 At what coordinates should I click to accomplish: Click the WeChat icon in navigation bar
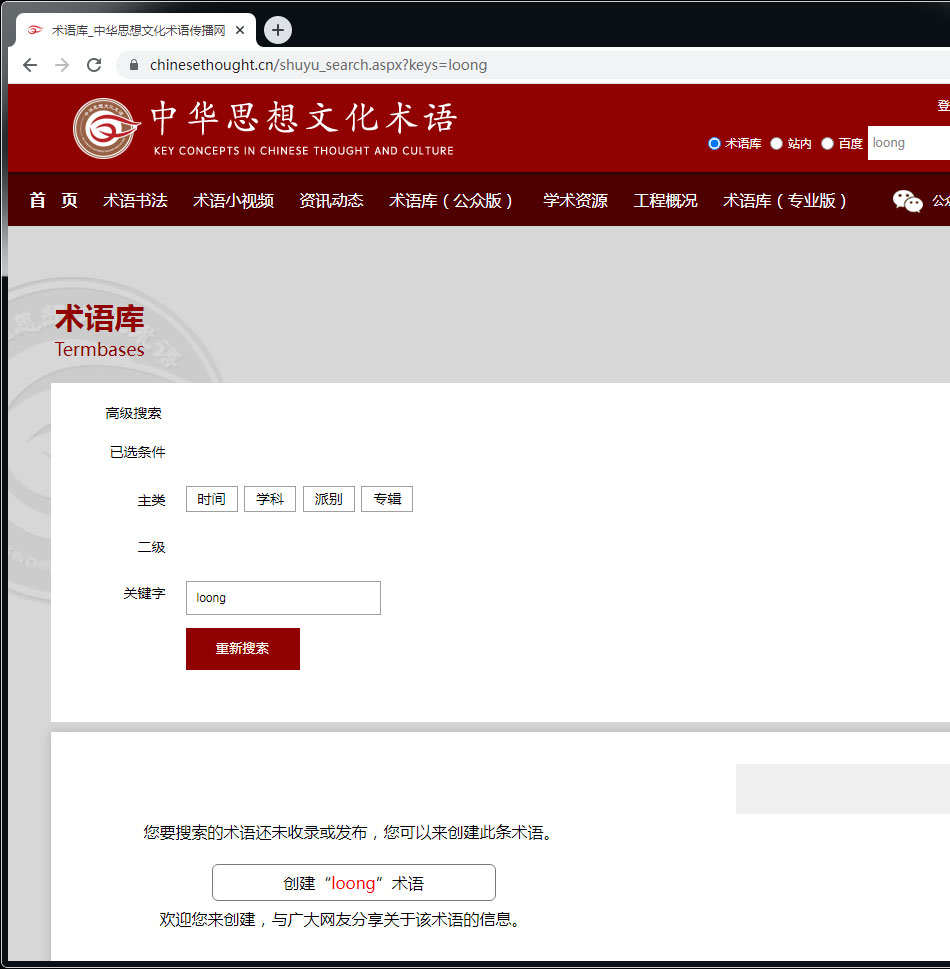907,201
